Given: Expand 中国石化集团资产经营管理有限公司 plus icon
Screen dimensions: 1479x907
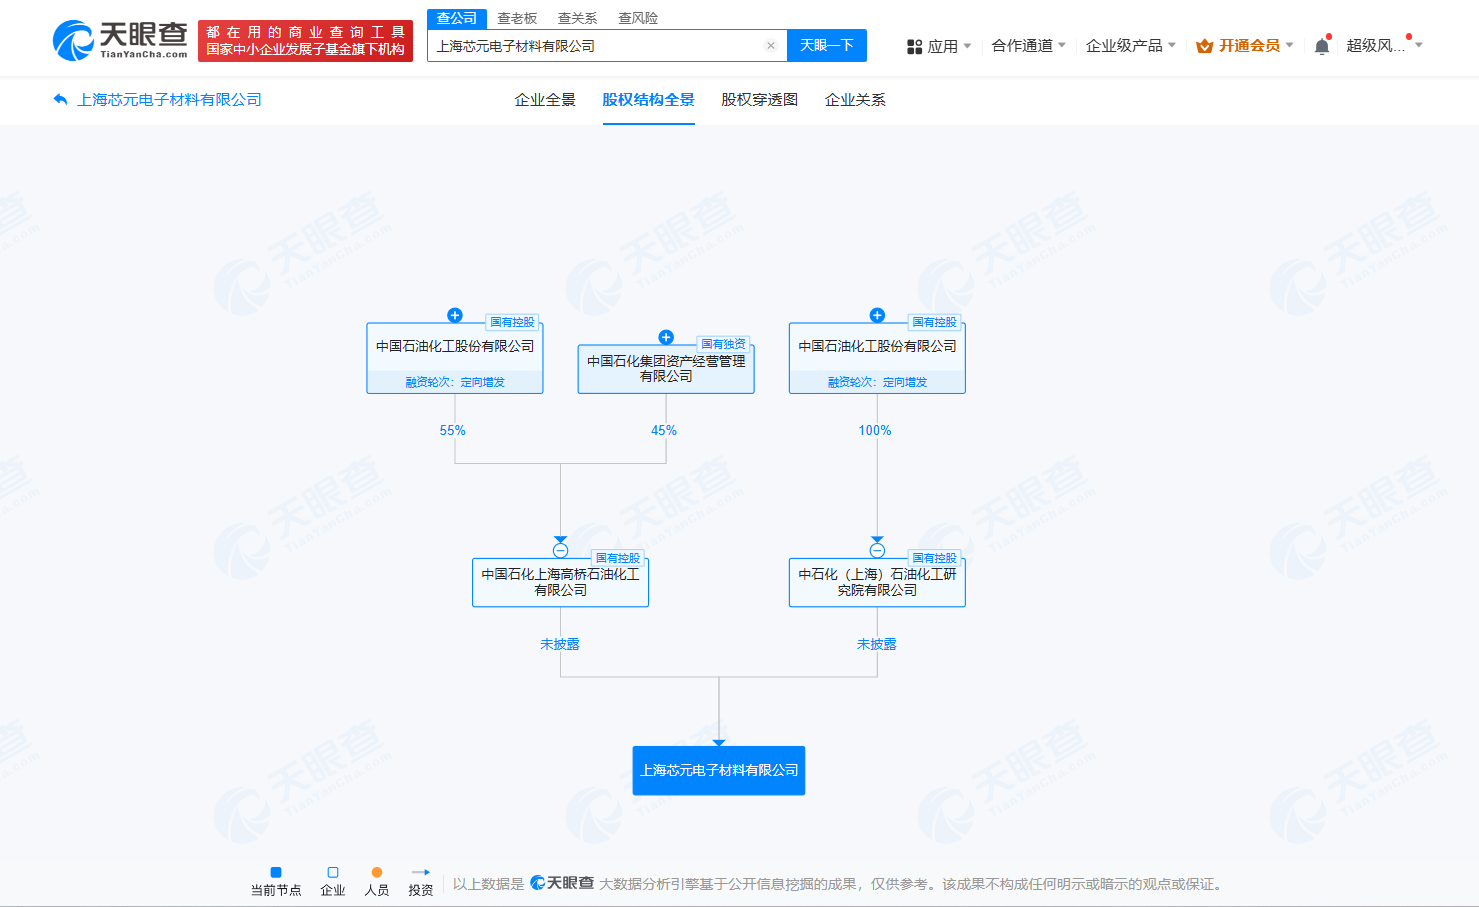Looking at the screenshot, I should click(666, 337).
